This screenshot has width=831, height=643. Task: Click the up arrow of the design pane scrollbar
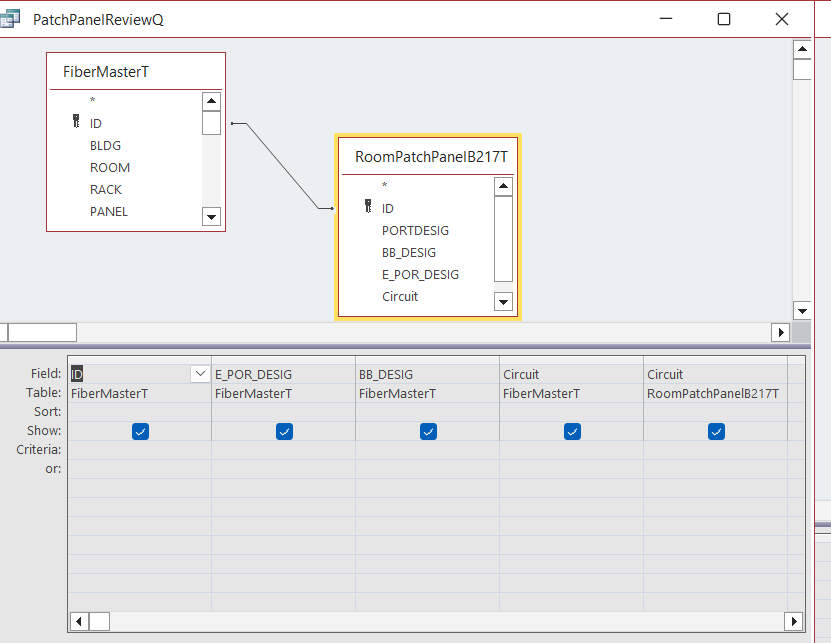point(802,48)
